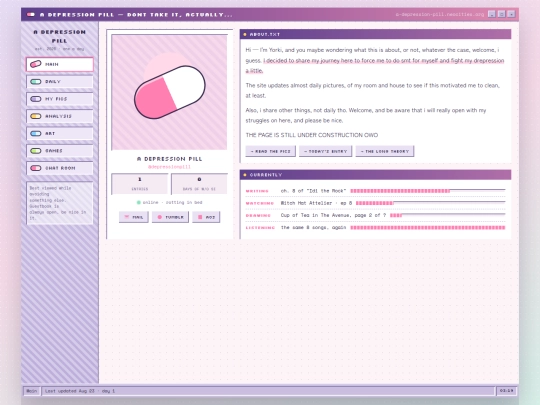This screenshot has height=405, width=540.
Task: Click the Drawing label in Currently
Action: pos(258,216)
